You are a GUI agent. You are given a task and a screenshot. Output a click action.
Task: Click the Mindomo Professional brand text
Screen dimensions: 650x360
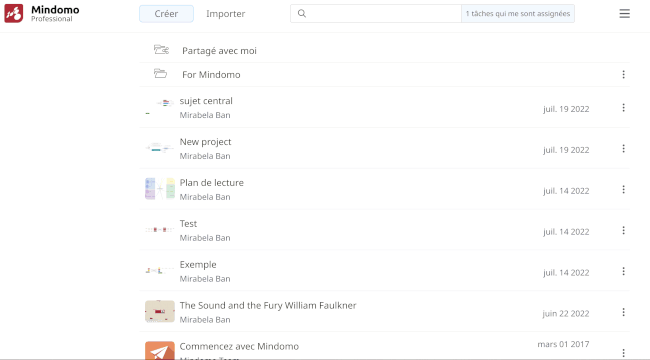tap(55, 13)
